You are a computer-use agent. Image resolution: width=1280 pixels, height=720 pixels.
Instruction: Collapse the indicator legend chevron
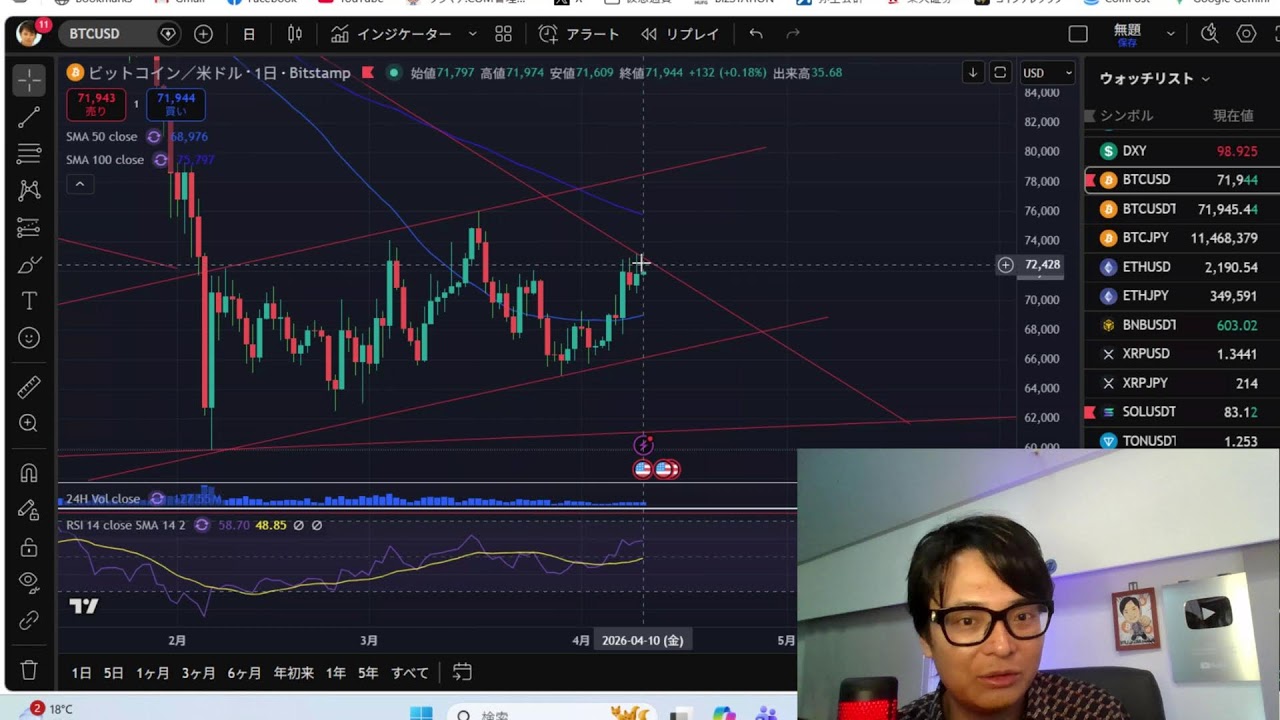tap(79, 184)
